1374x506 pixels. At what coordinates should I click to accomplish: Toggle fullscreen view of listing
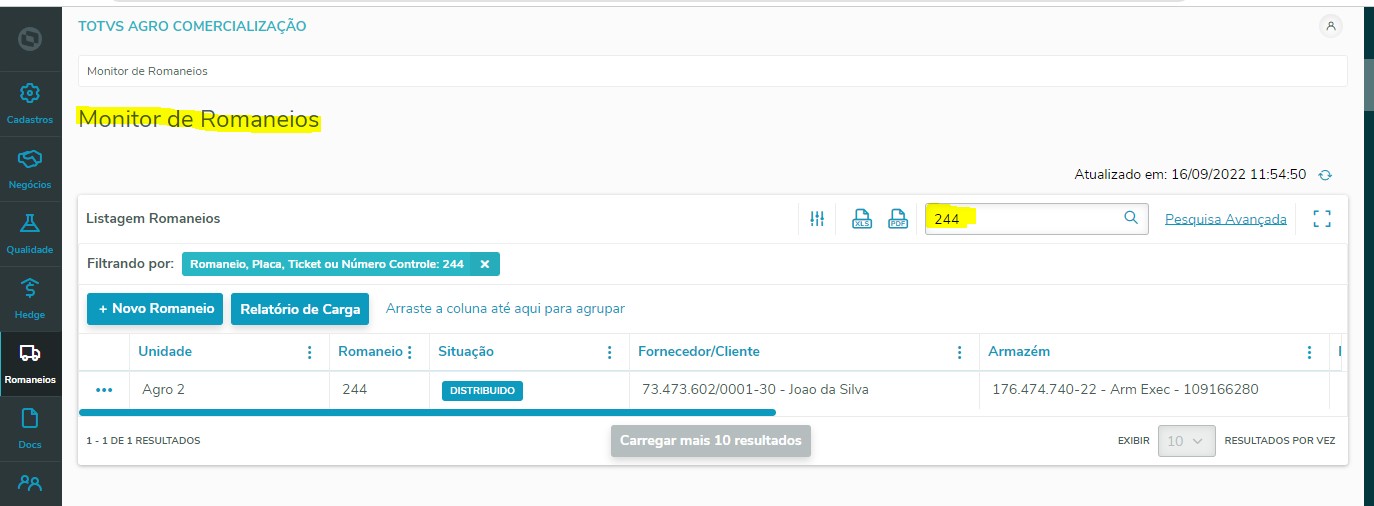1322,219
